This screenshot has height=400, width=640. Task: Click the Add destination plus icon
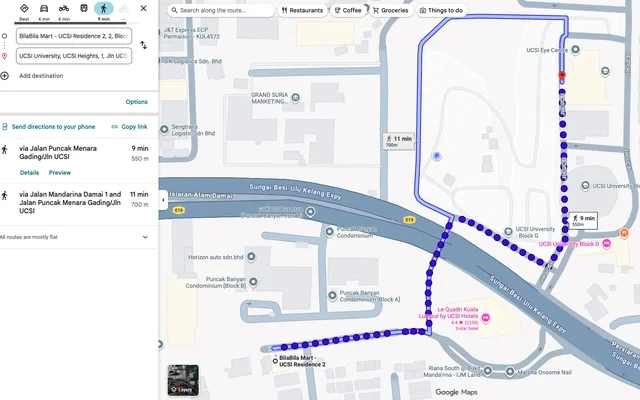click(6, 75)
